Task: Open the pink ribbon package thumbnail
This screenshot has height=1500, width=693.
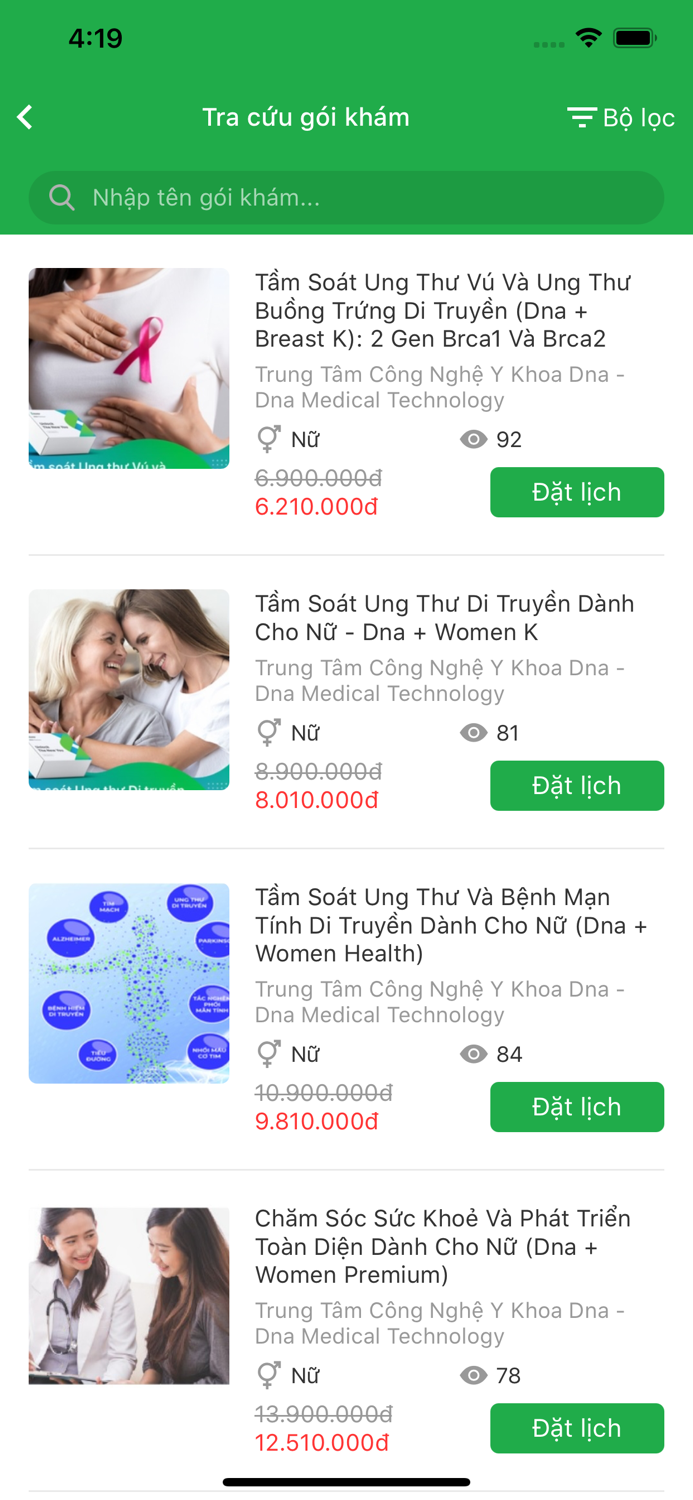Action: point(128,368)
